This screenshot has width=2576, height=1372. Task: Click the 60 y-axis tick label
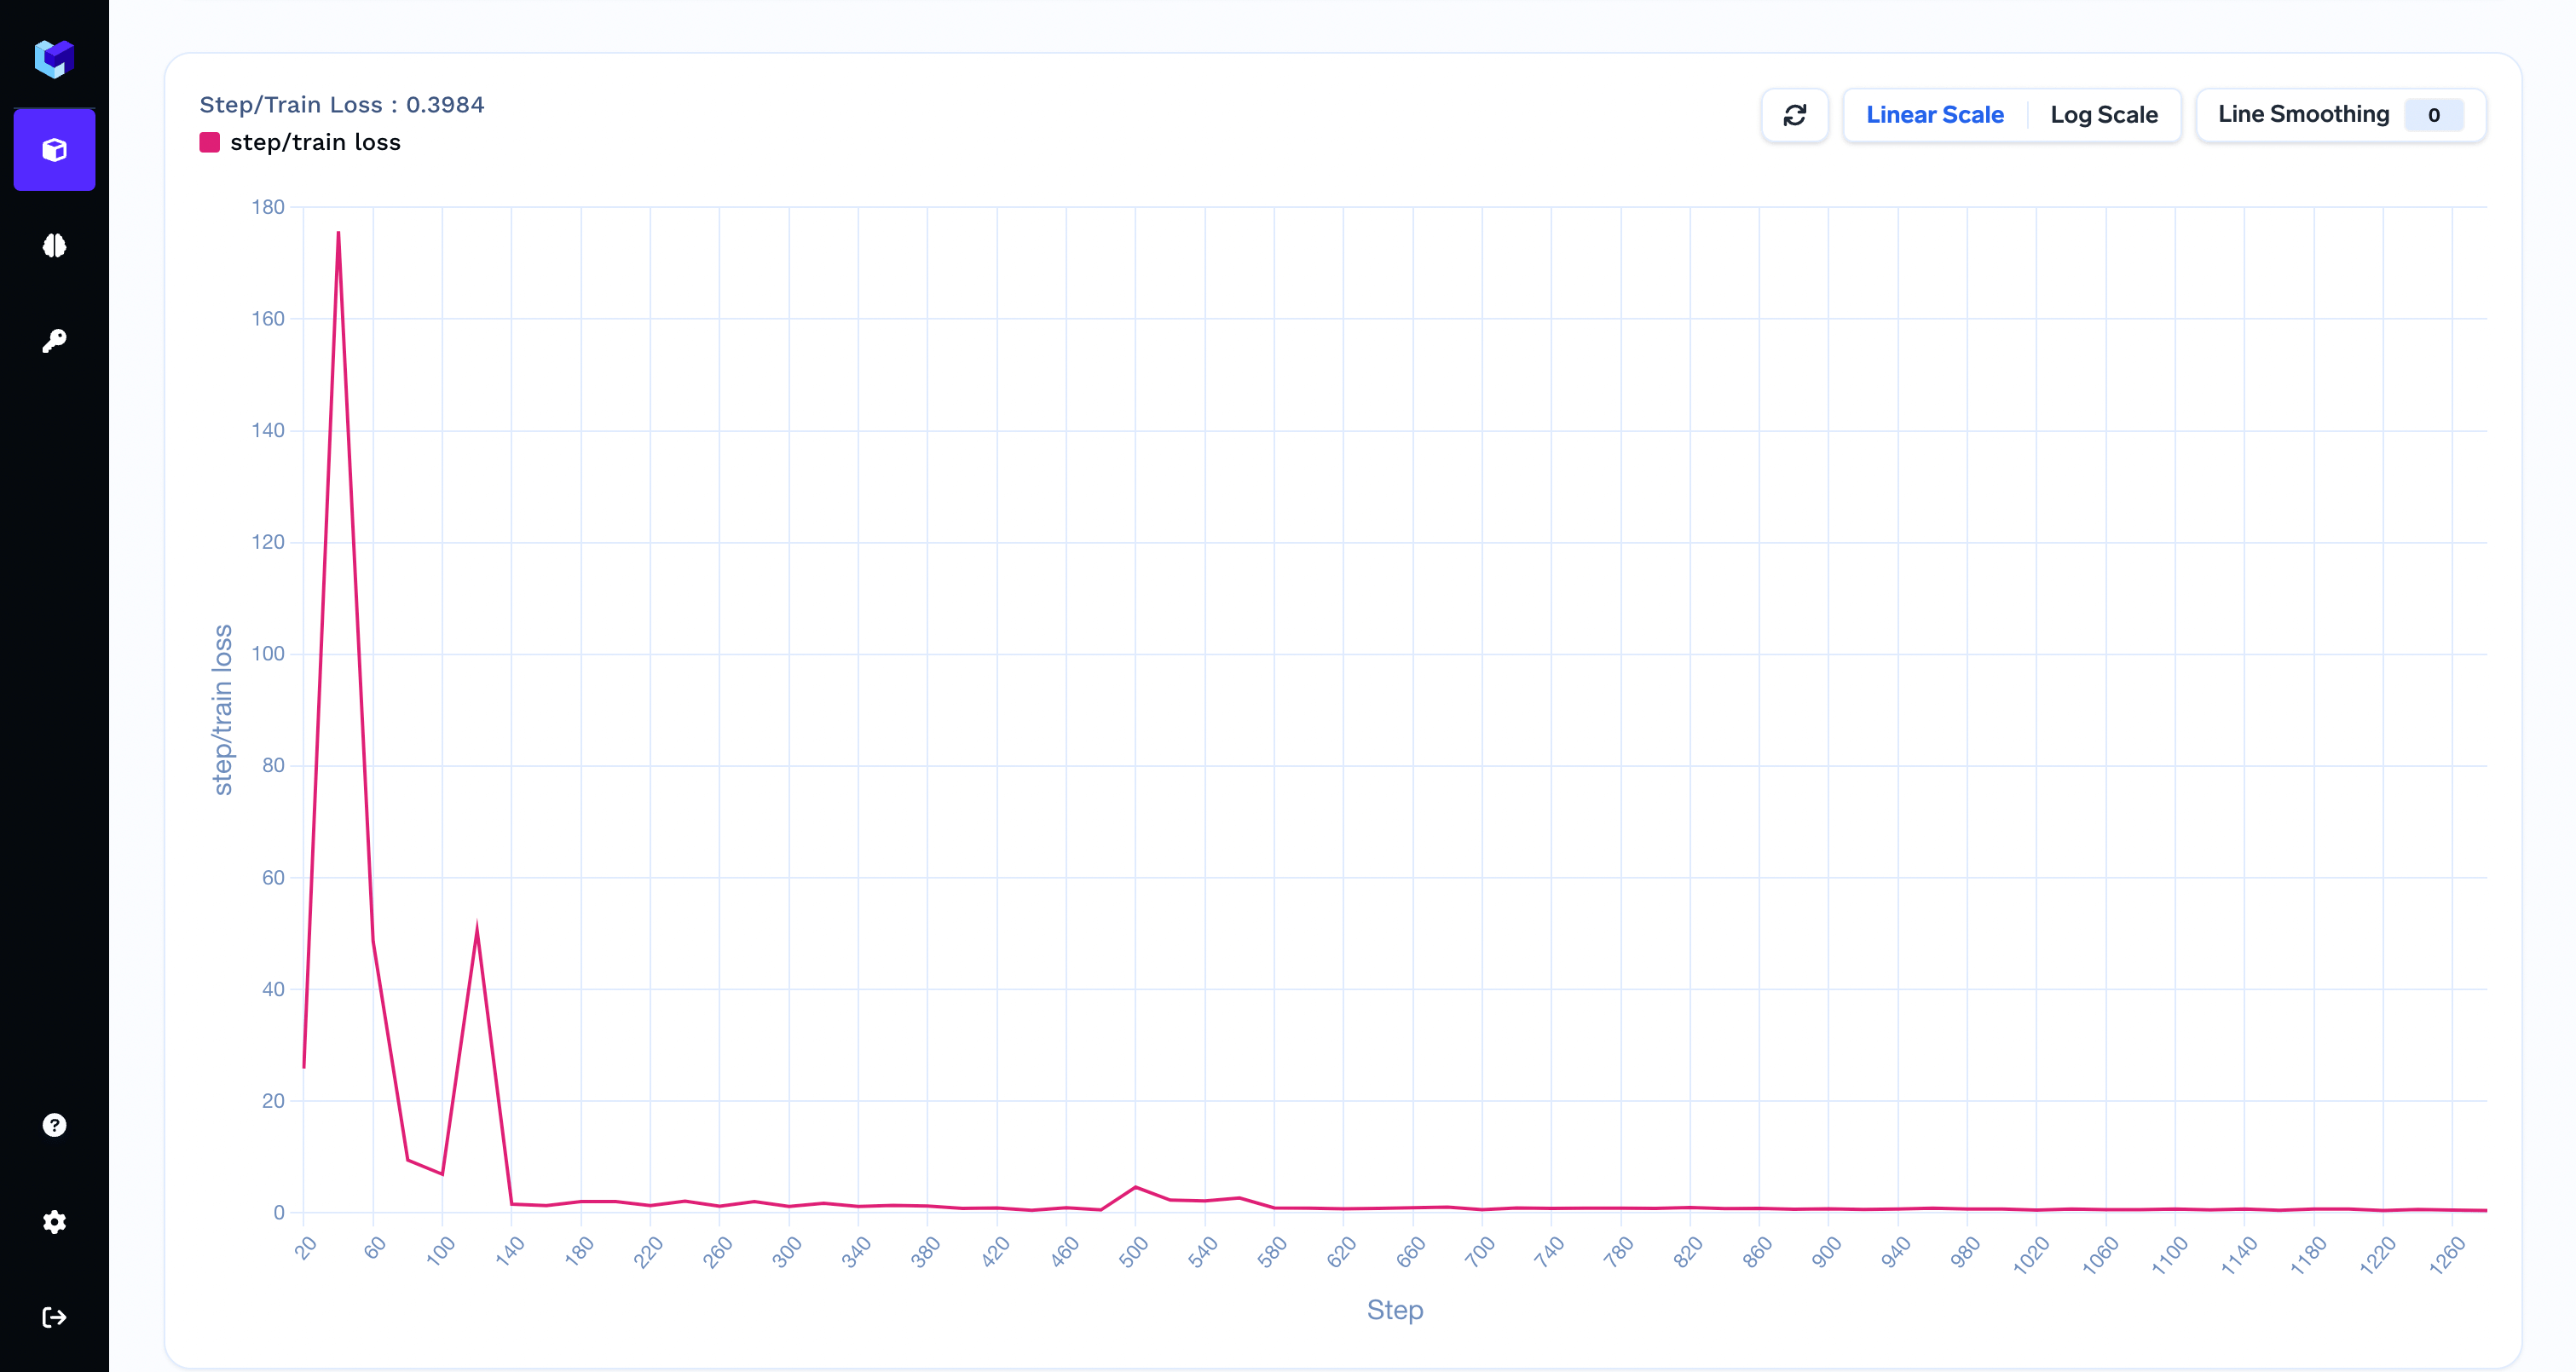pyautogui.click(x=273, y=877)
